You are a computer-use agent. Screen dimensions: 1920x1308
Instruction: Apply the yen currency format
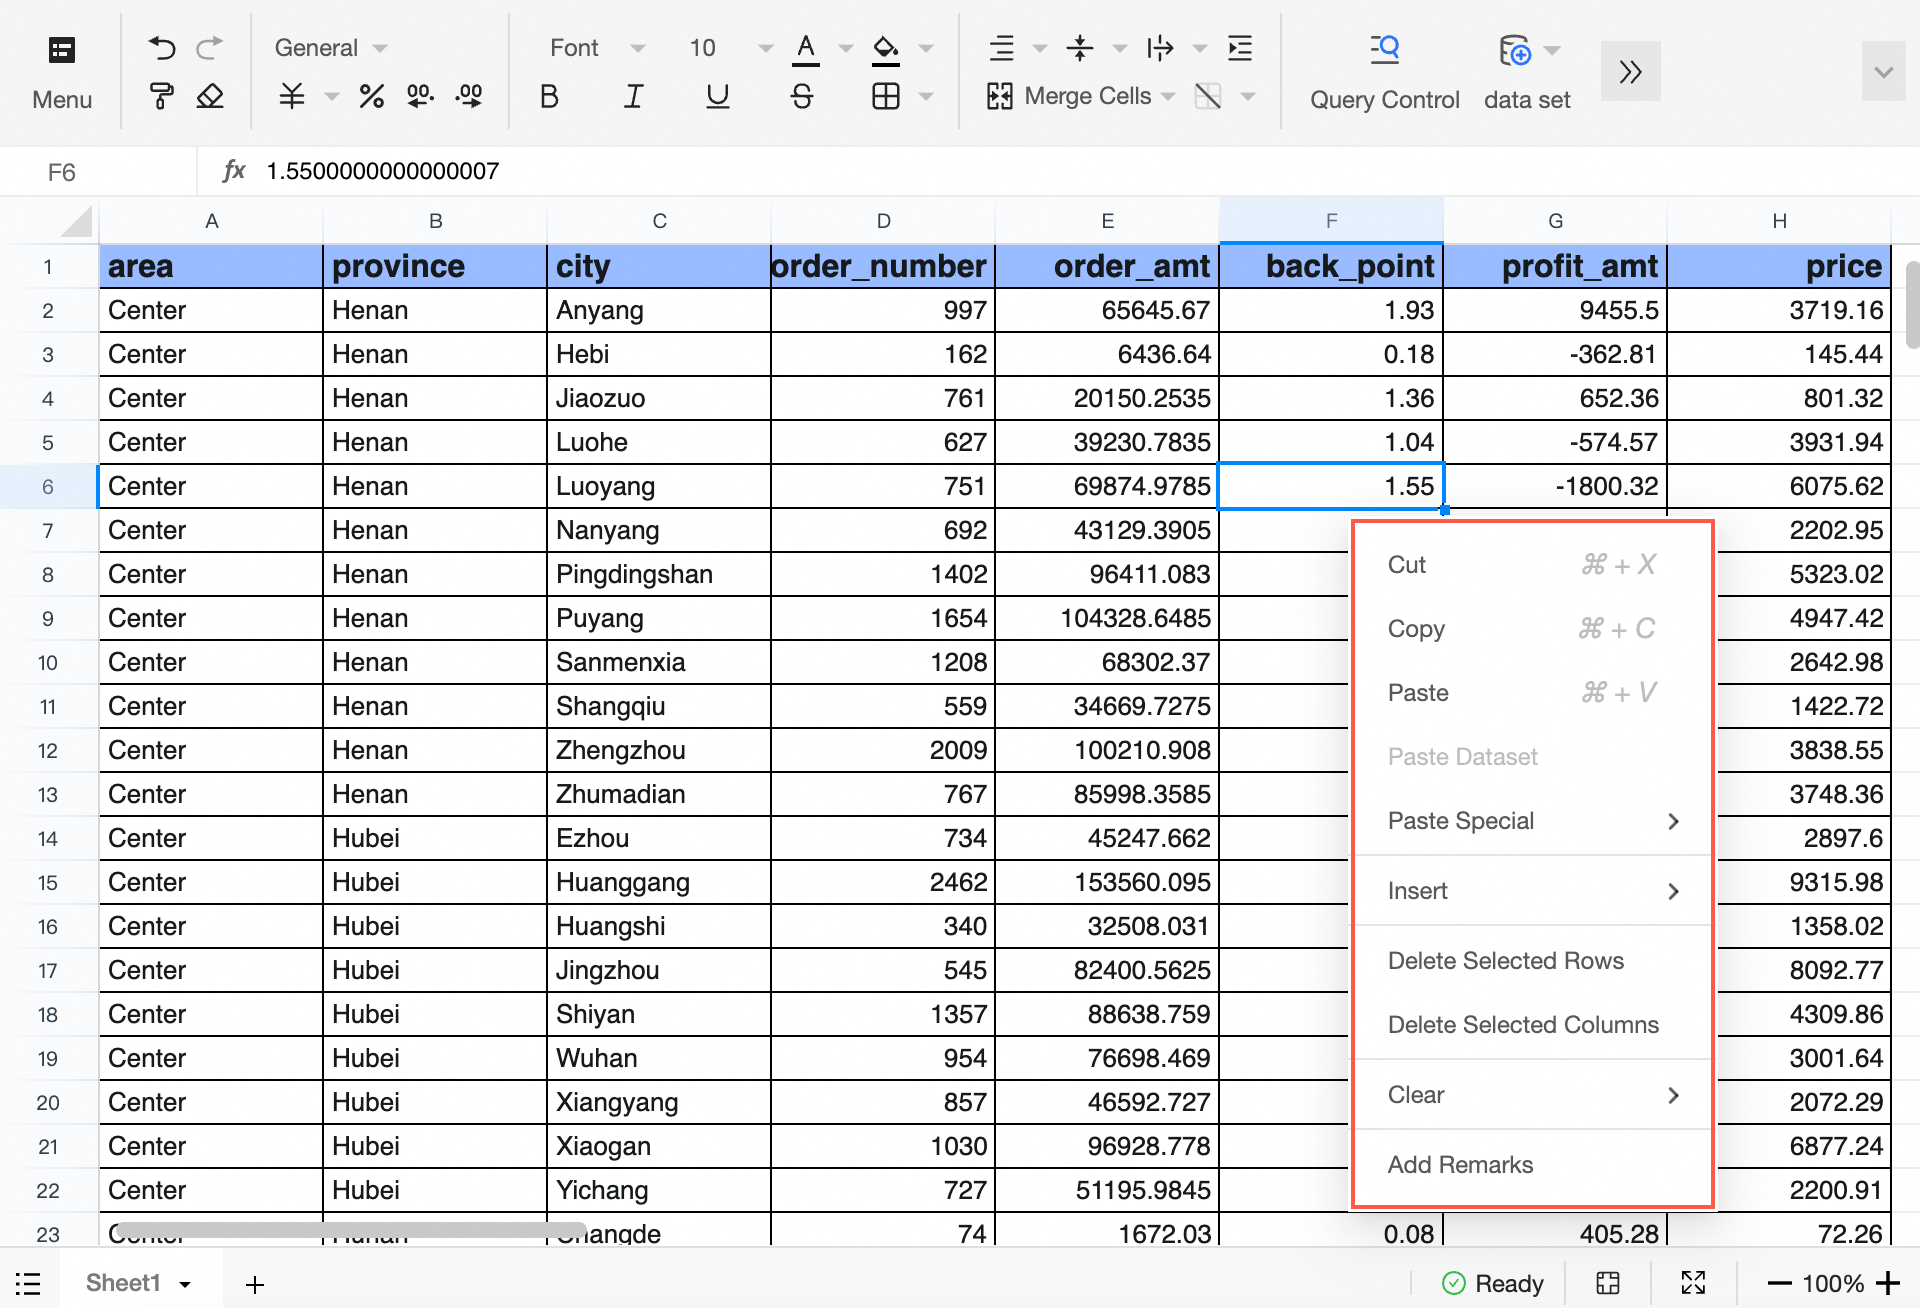[x=292, y=96]
